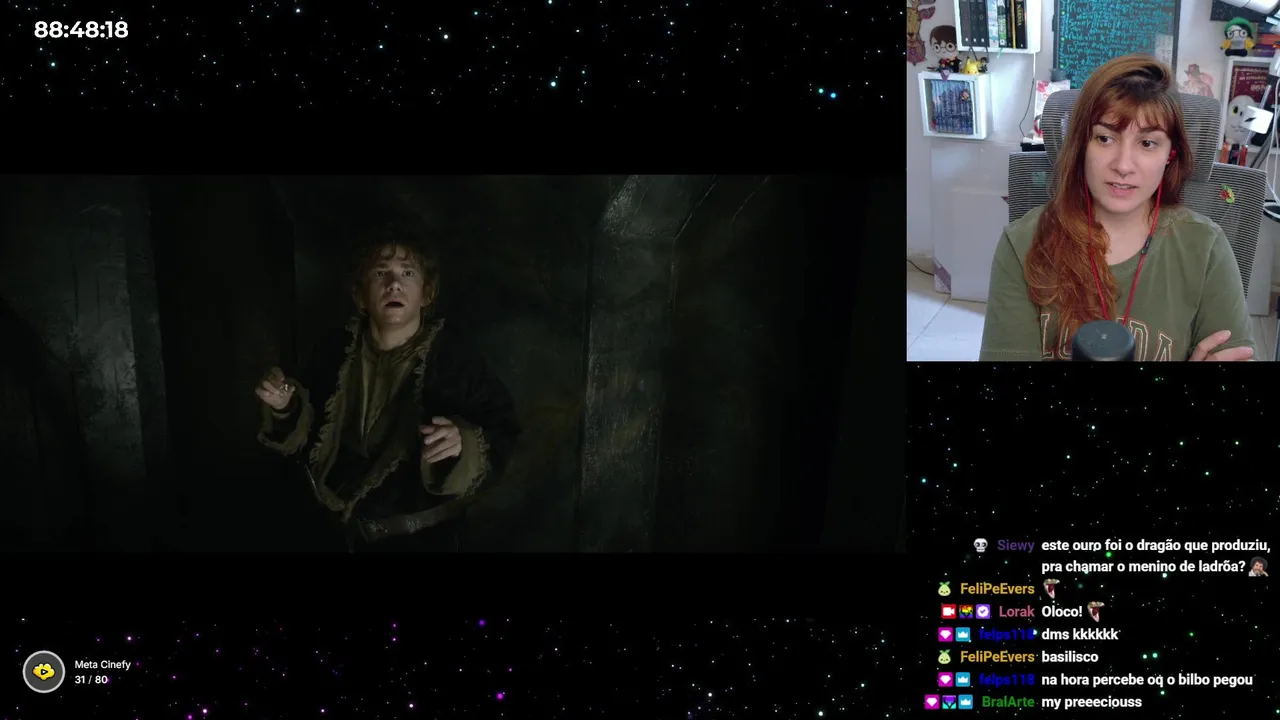Open the Lorak username in chat

(x=1016, y=612)
